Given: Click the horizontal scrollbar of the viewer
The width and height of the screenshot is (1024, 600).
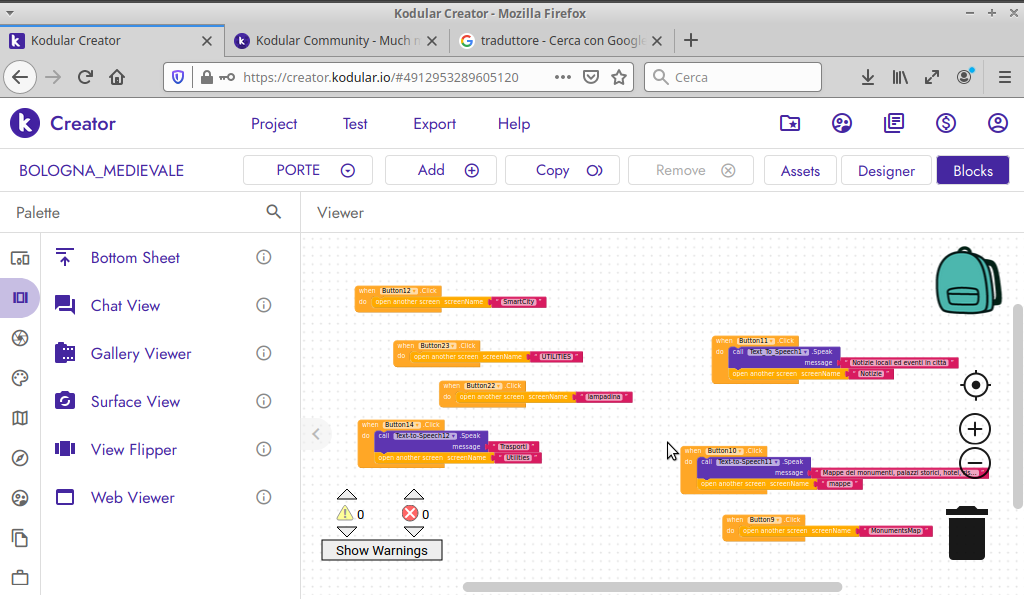Looking at the screenshot, I should [652, 587].
